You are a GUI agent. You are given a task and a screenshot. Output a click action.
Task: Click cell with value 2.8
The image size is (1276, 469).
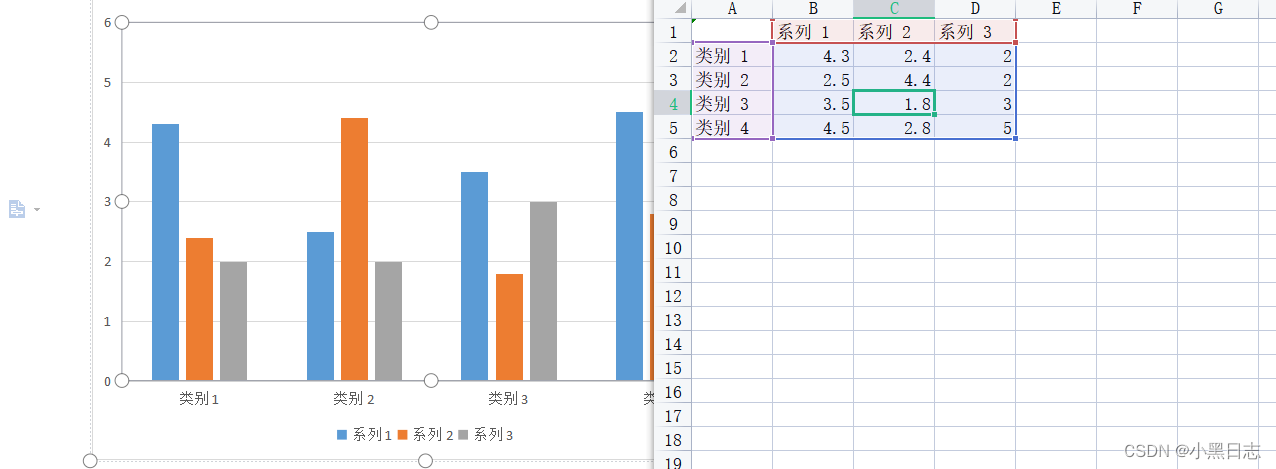tap(894, 127)
